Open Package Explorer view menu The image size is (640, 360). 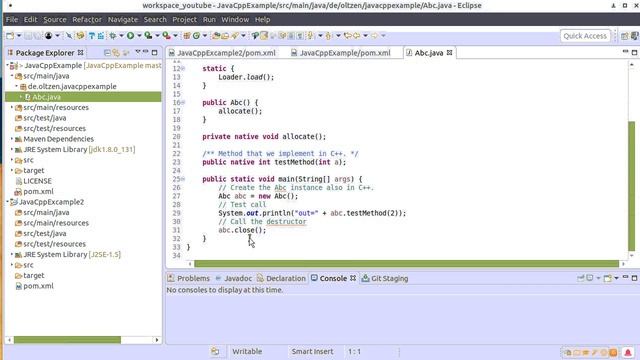138,52
